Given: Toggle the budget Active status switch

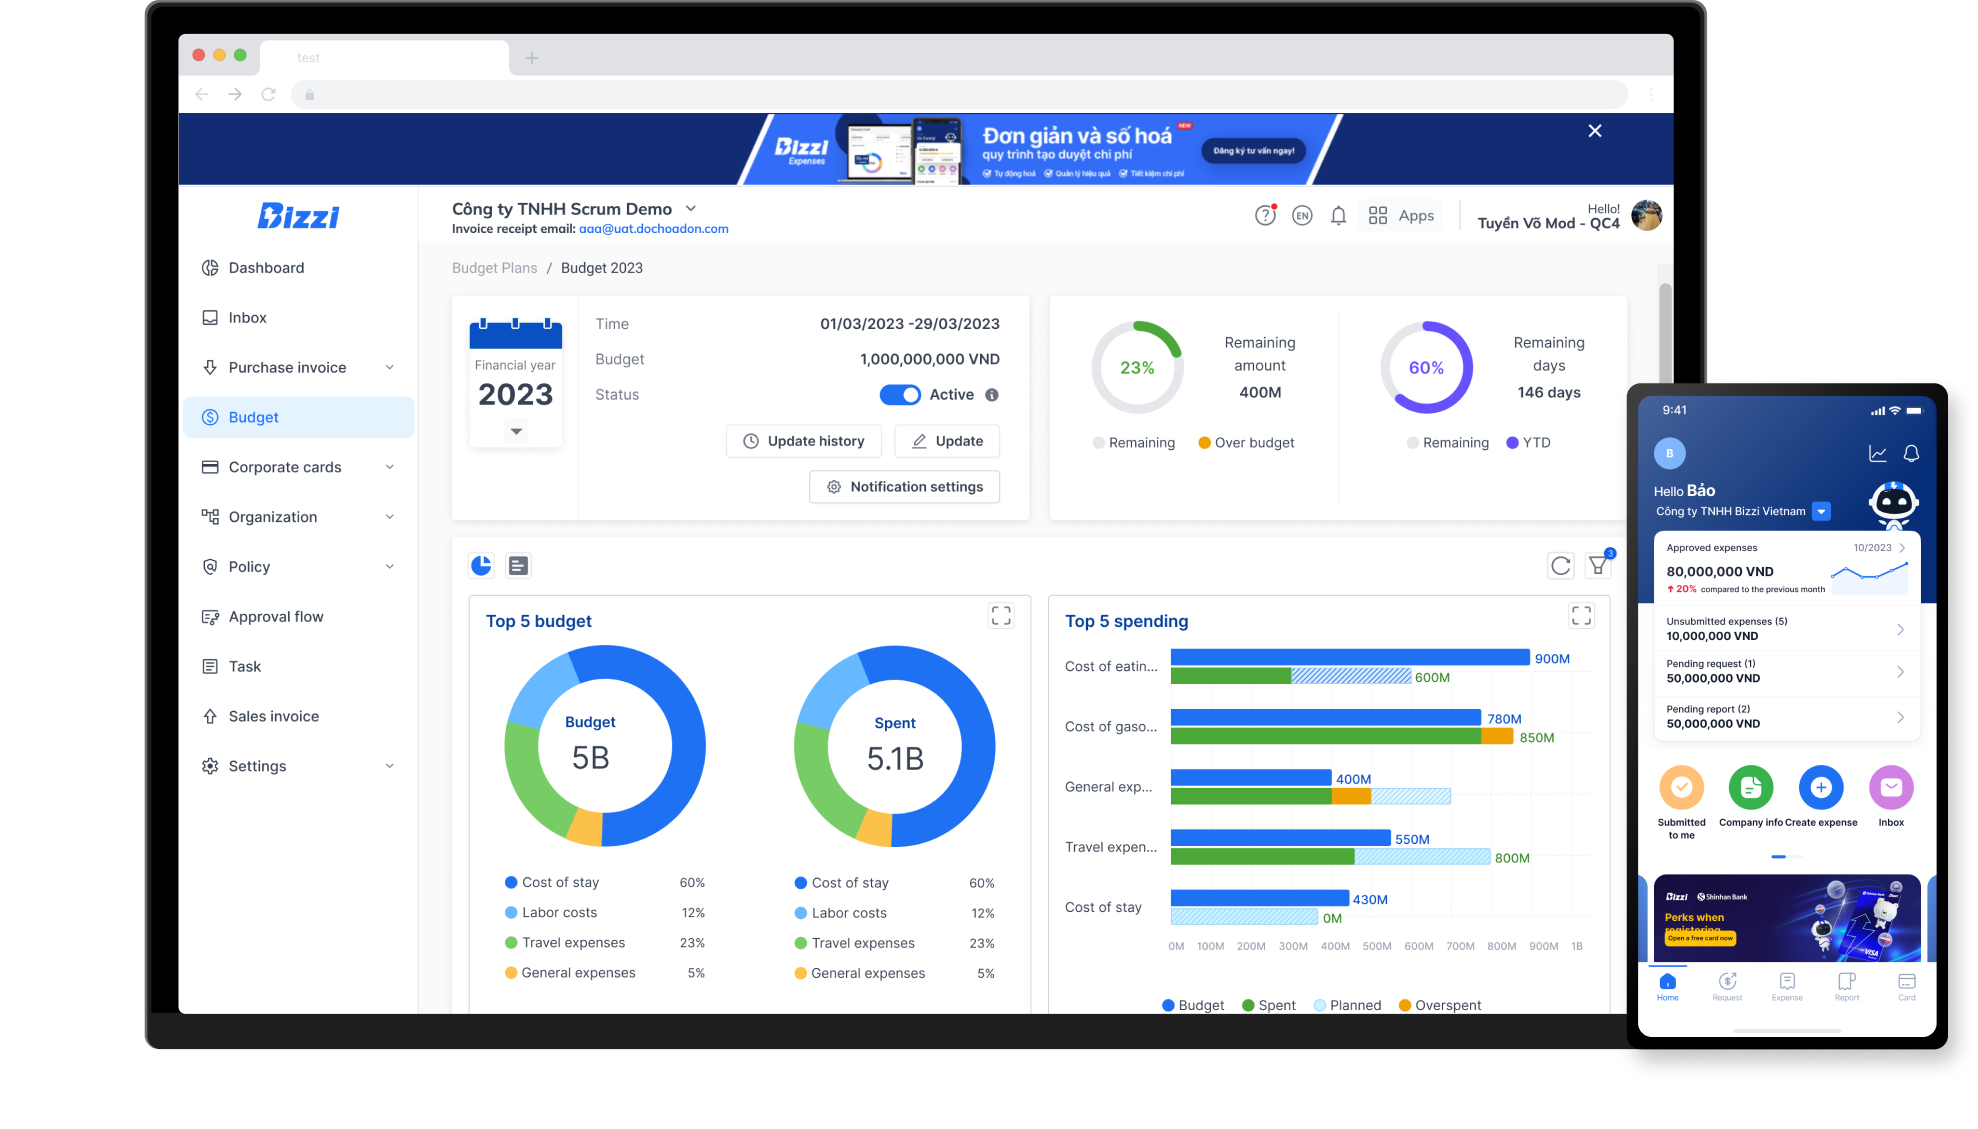Looking at the screenshot, I should 900,394.
